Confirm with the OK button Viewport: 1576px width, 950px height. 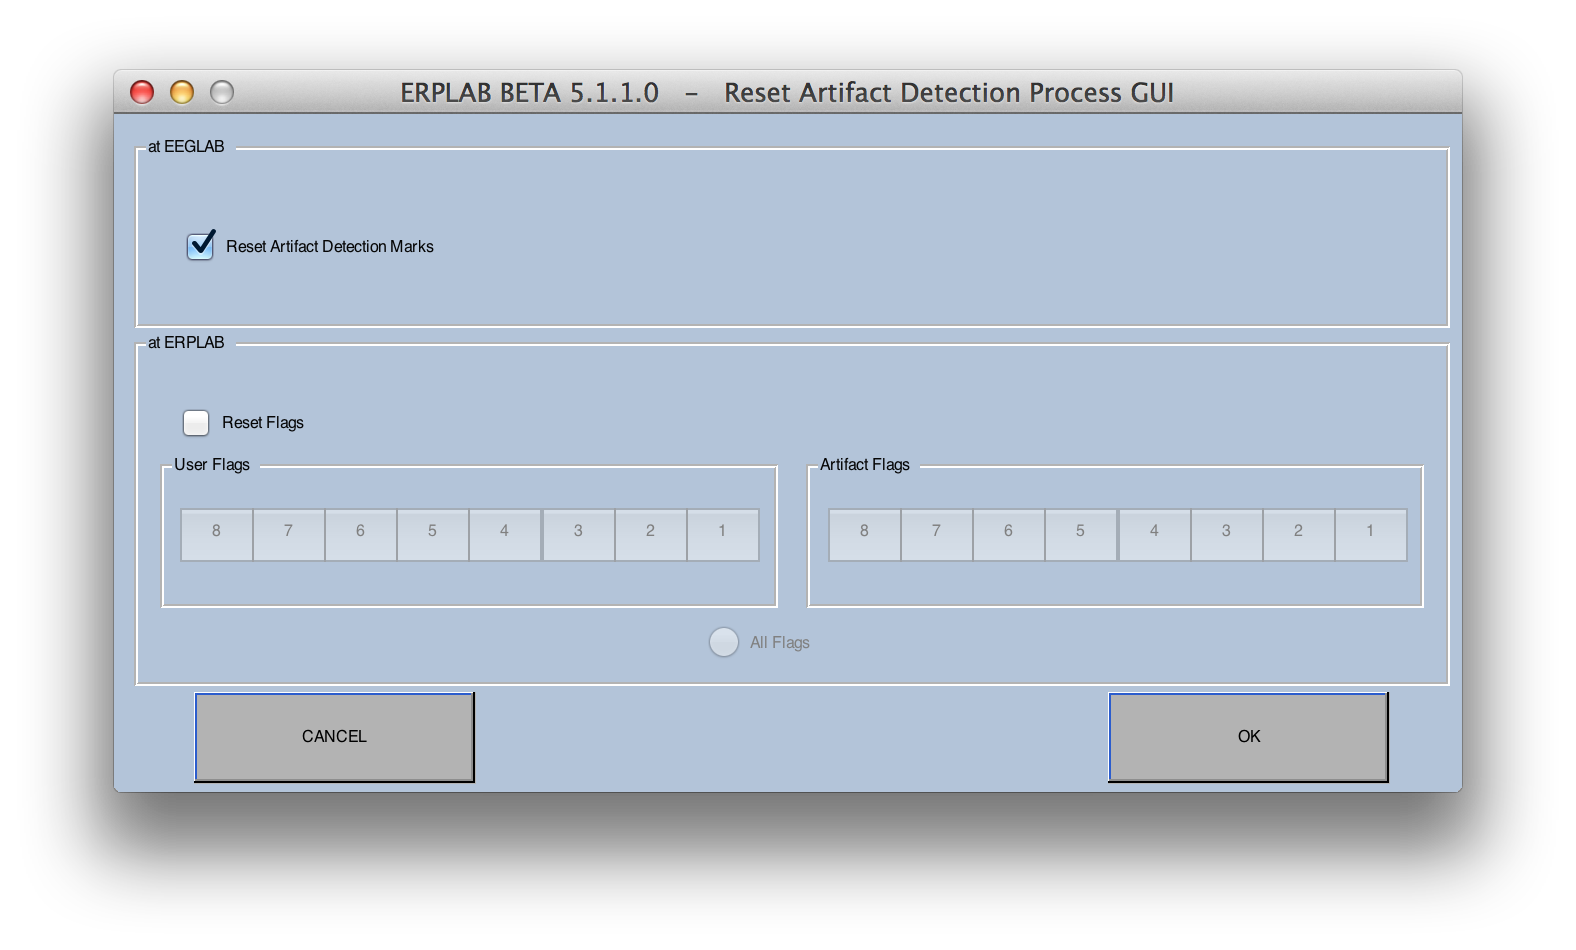click(x=1248, y=737)
